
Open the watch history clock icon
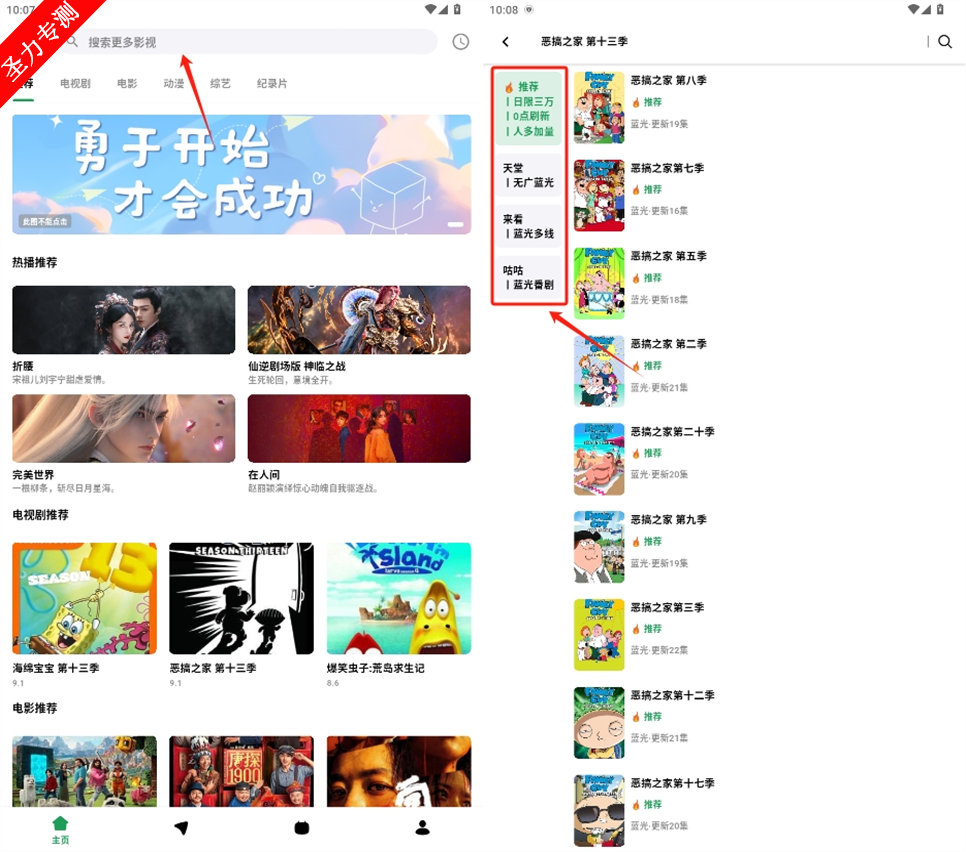[460, 41]
